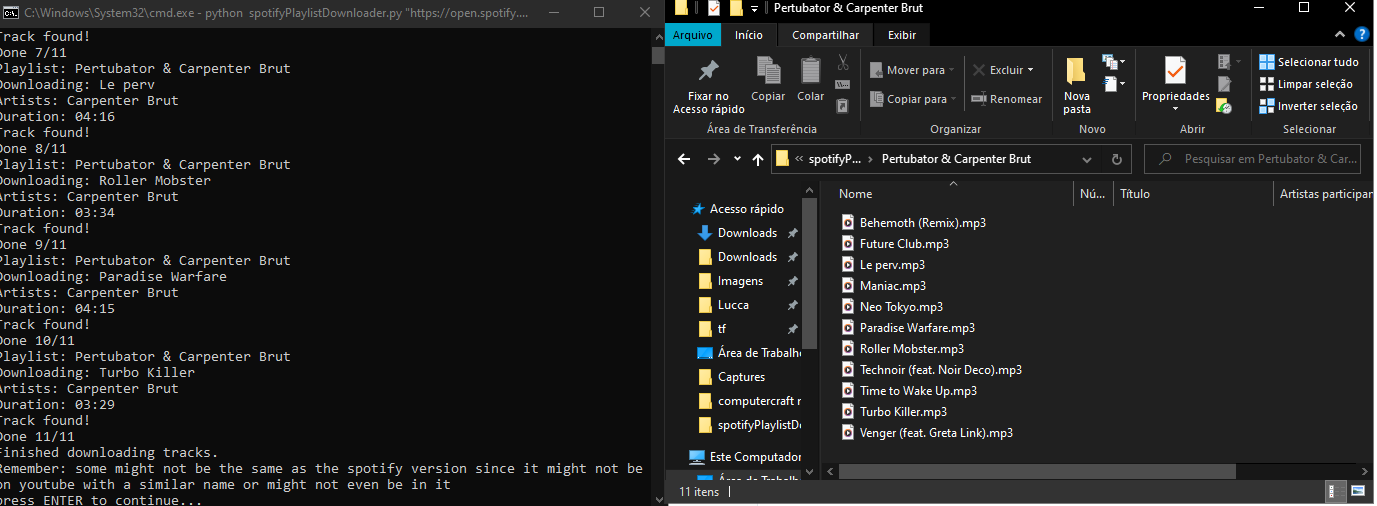Click the edit icon in Abrir group
The width and height of the screenshot is (1377, 506).
(1224, 84)
